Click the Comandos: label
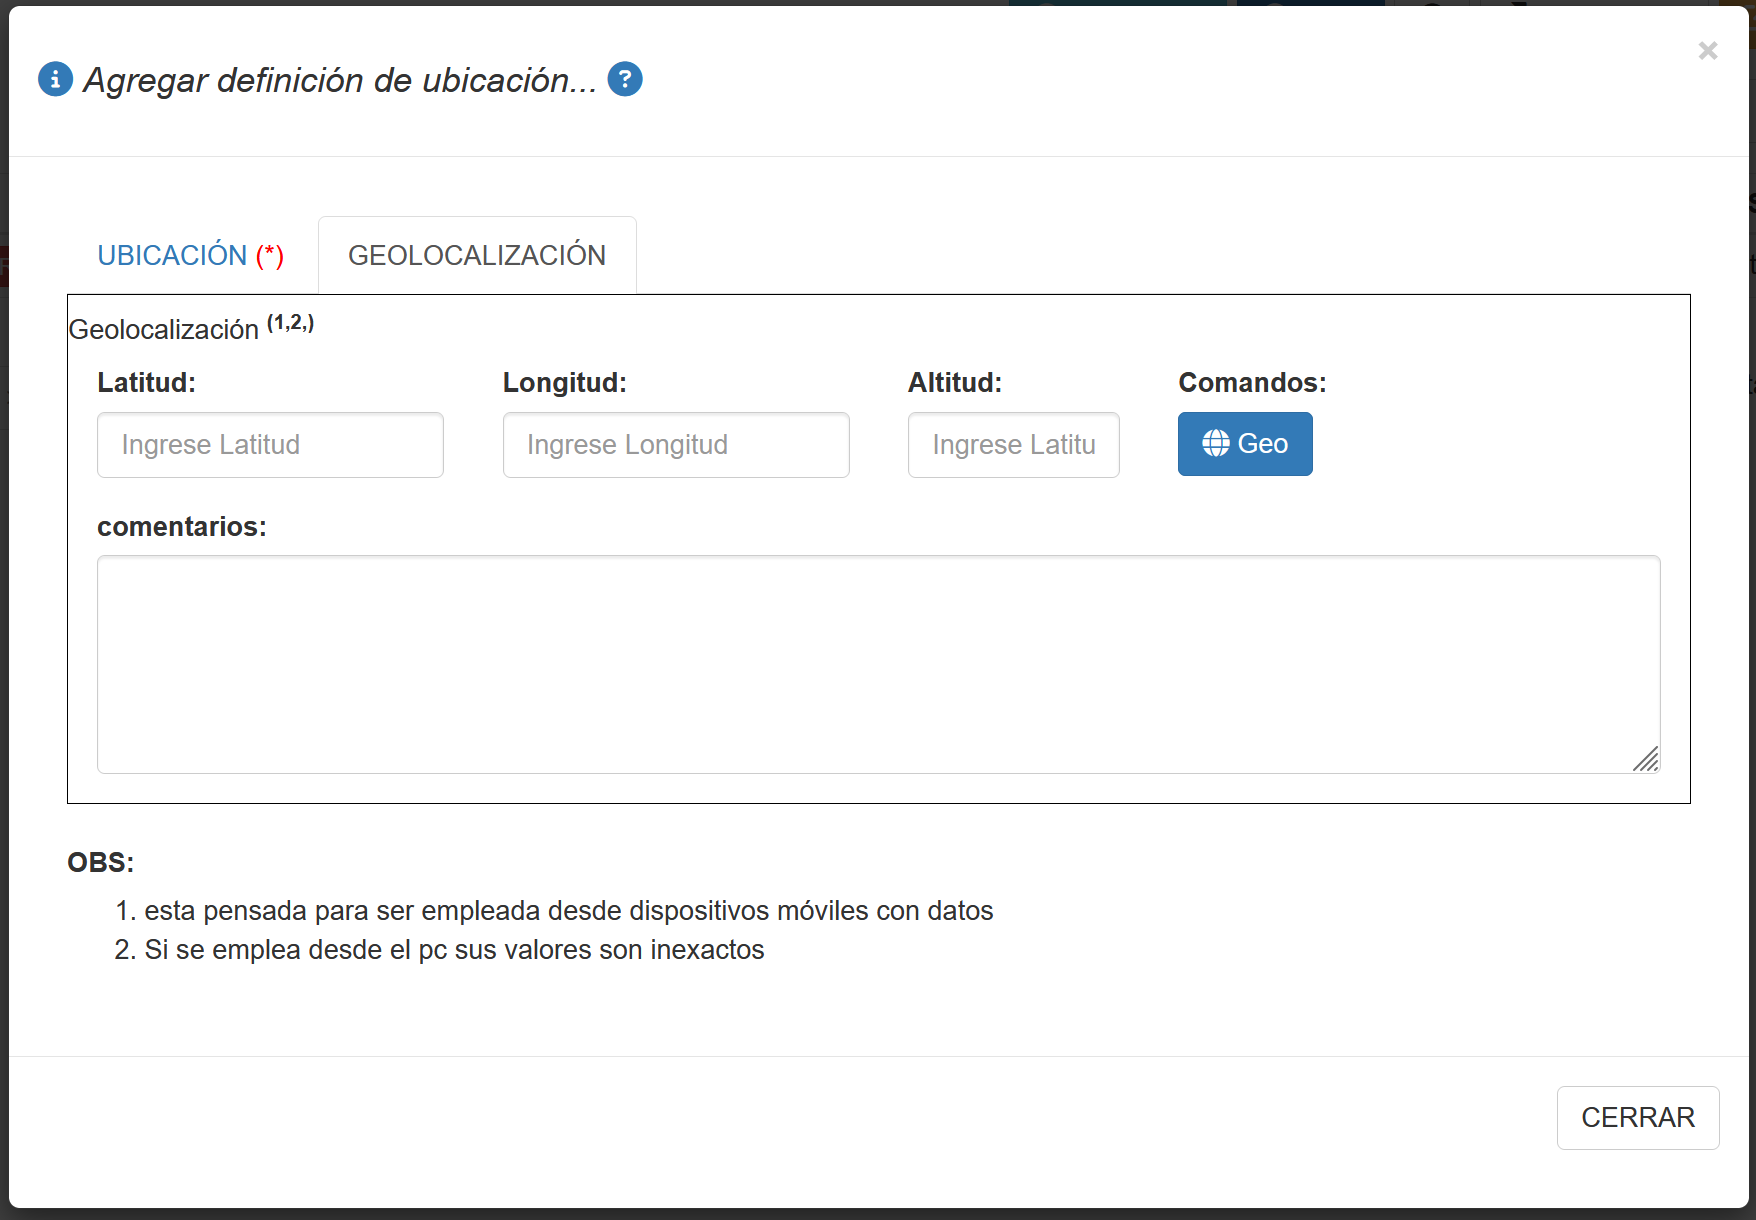Image resolution: width=1756 pixels, height=1220 pixels. coord(1251,383)
